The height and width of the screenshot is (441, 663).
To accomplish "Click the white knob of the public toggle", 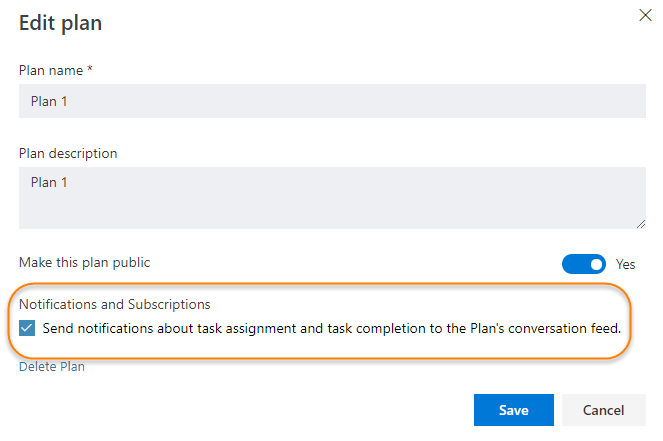I will pos(596,264).
